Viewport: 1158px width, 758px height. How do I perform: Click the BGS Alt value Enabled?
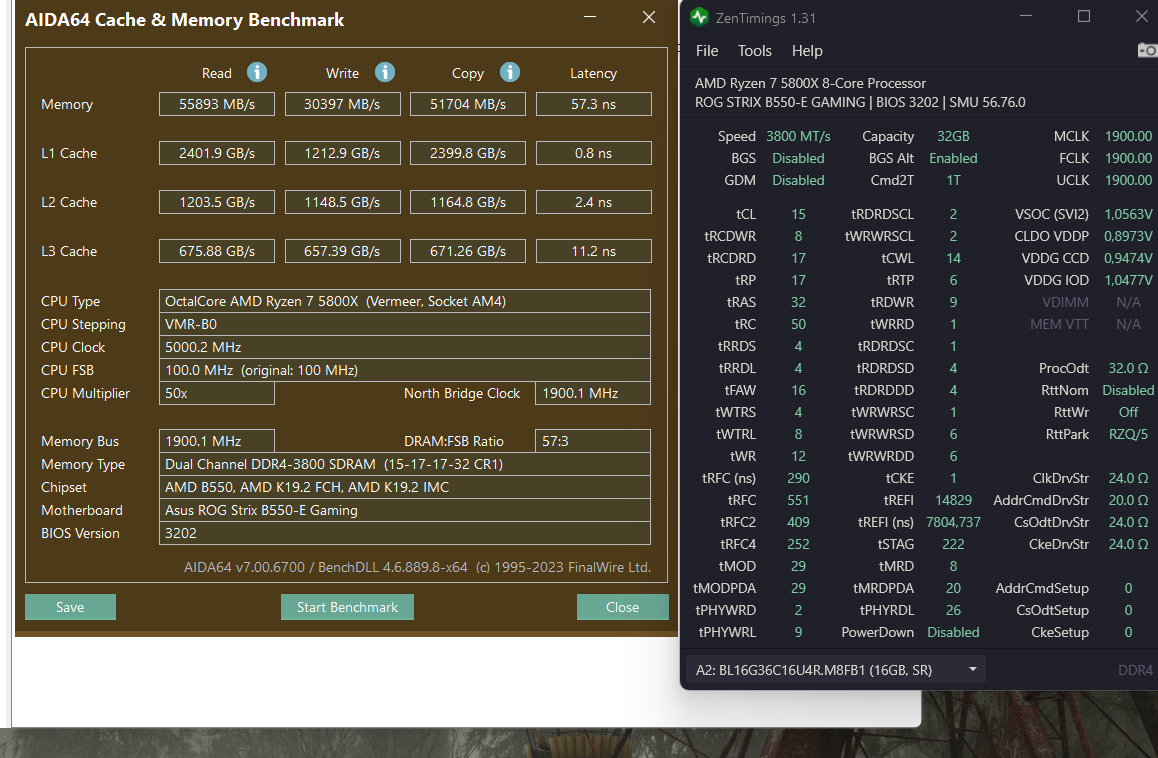tap(953, 158)
